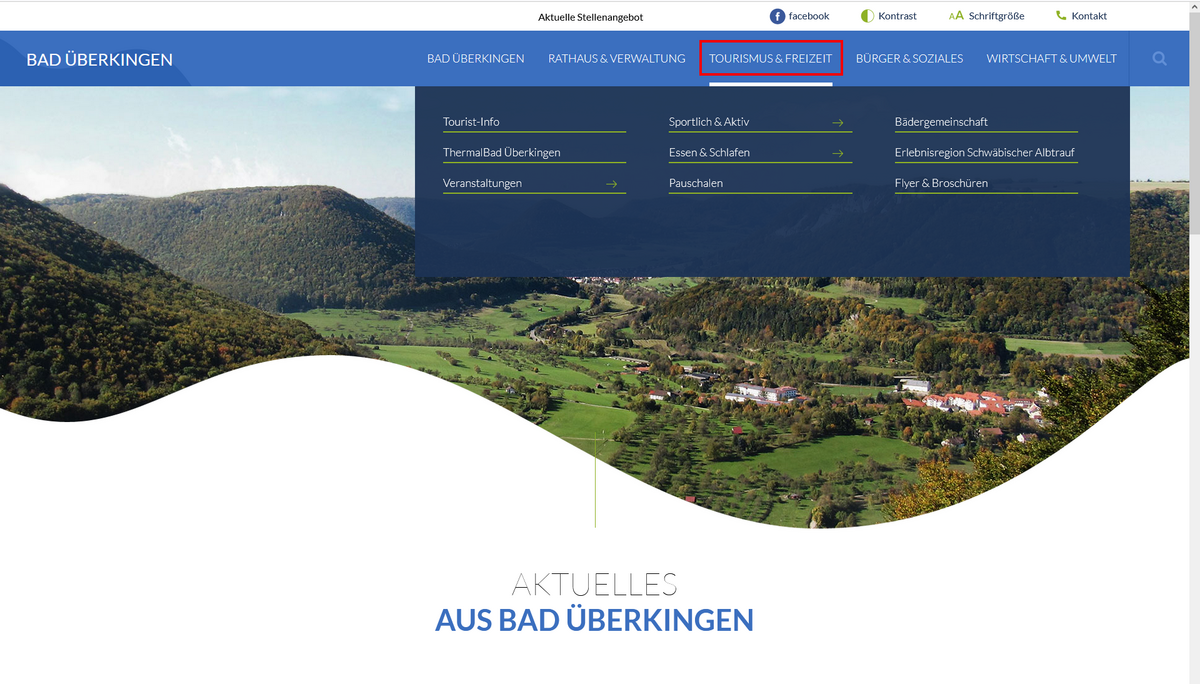Screen dimensions: 1200x684
Task: Open the Rathaus & Verwaltung menu
Action: 616,59
